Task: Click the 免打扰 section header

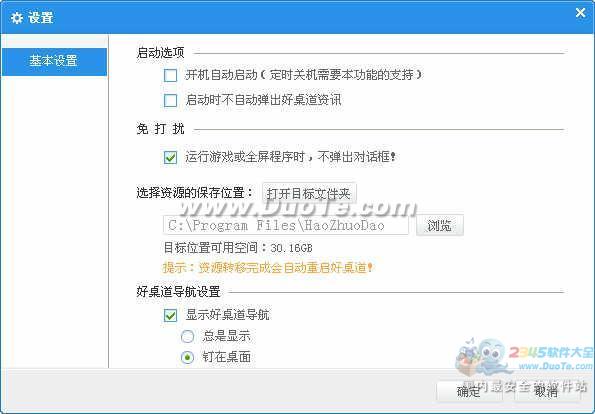Action: pos(161,129)
